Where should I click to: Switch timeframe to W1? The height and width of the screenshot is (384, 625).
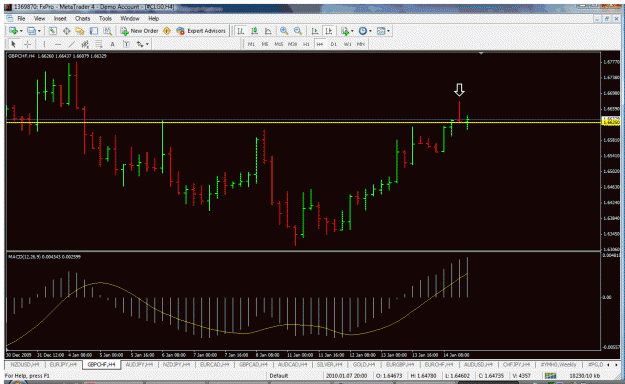pos(348,44)
